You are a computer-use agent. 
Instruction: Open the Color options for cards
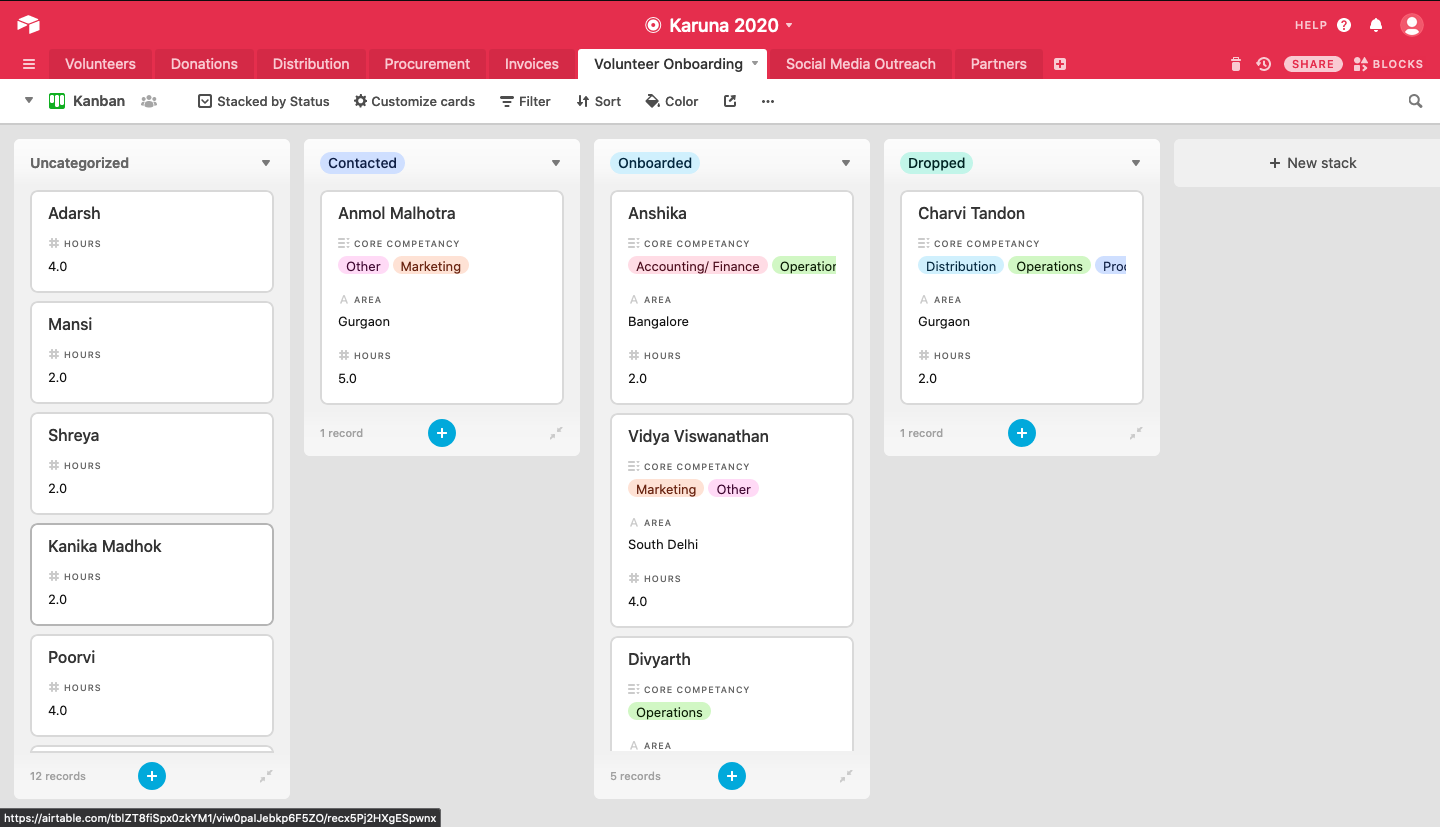[x=672, y=101]
